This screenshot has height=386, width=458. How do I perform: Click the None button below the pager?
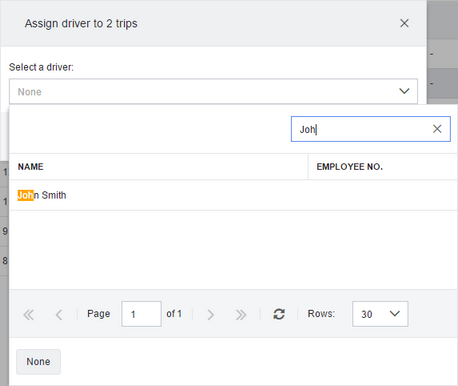coord(38,362)
